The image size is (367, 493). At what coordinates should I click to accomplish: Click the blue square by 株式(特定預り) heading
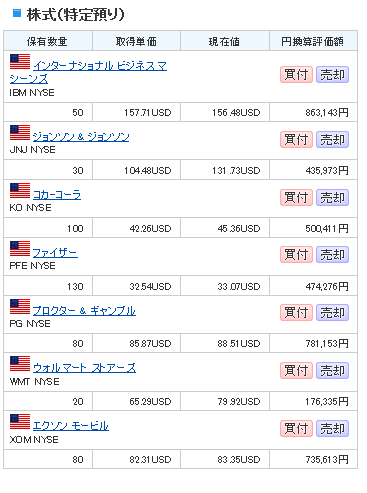point(17,13)
